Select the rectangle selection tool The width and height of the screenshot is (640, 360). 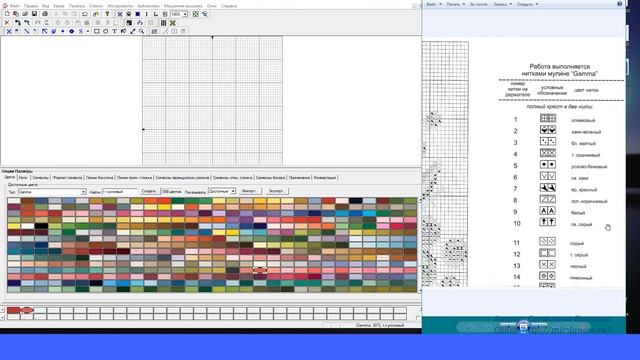(x=97, y=31)
